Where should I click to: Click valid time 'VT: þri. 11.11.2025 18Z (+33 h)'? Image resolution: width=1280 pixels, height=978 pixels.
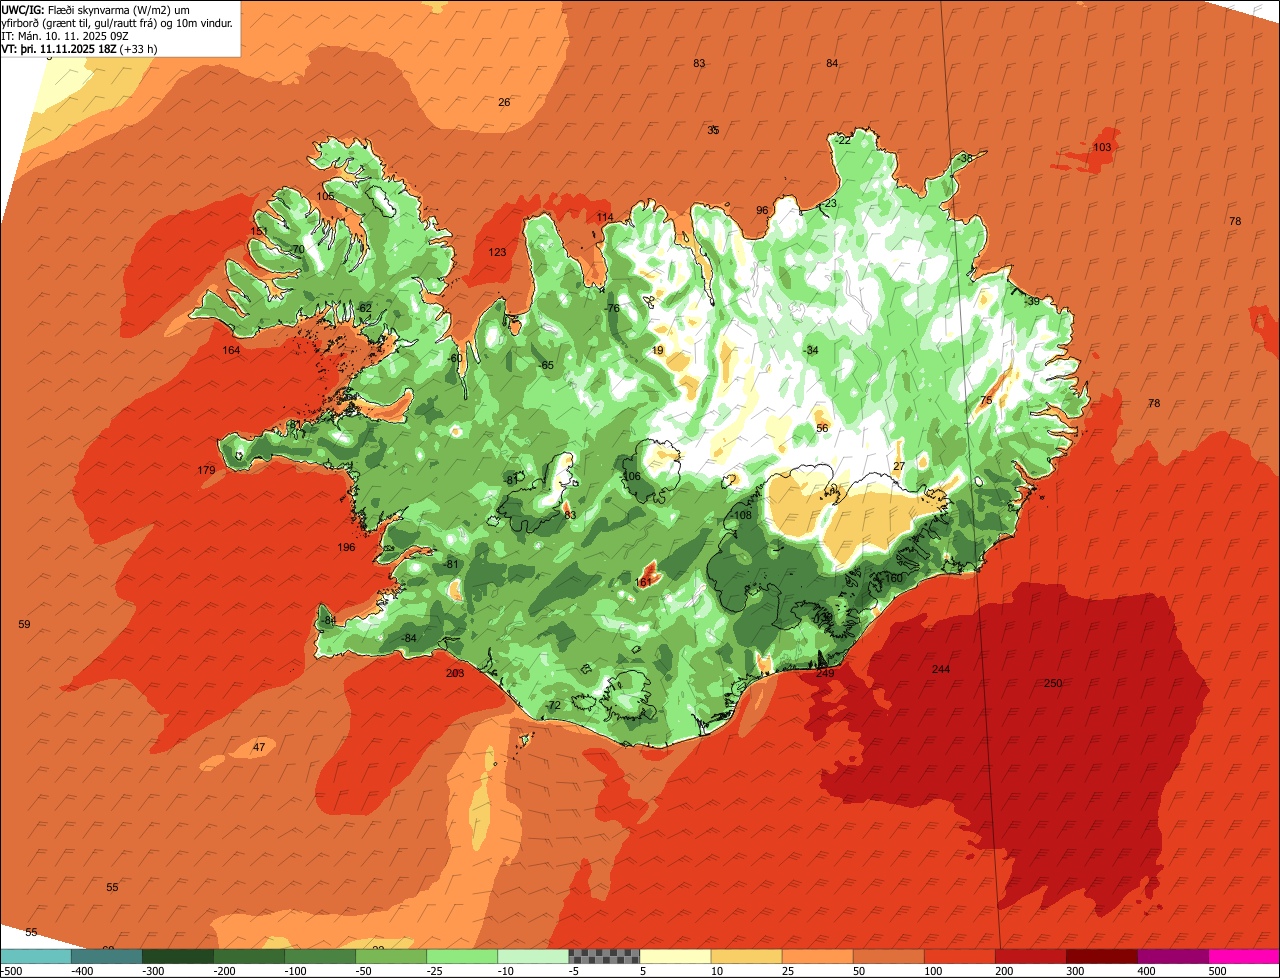point(78,48)
